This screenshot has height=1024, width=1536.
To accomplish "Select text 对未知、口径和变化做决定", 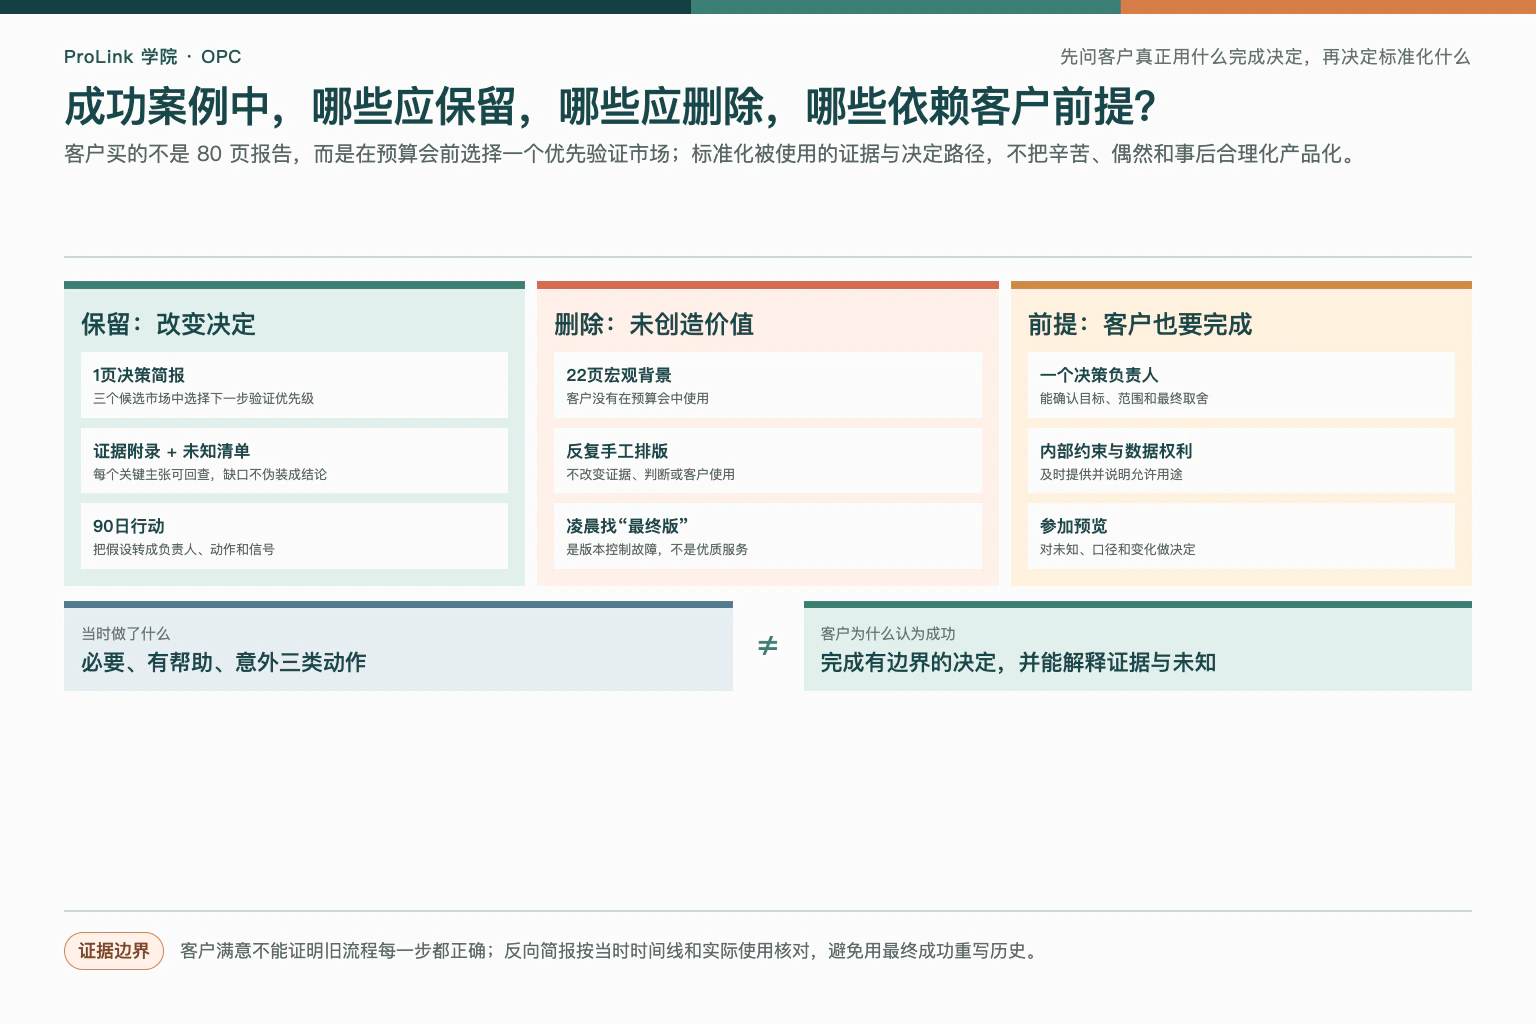I will 1118,549.
